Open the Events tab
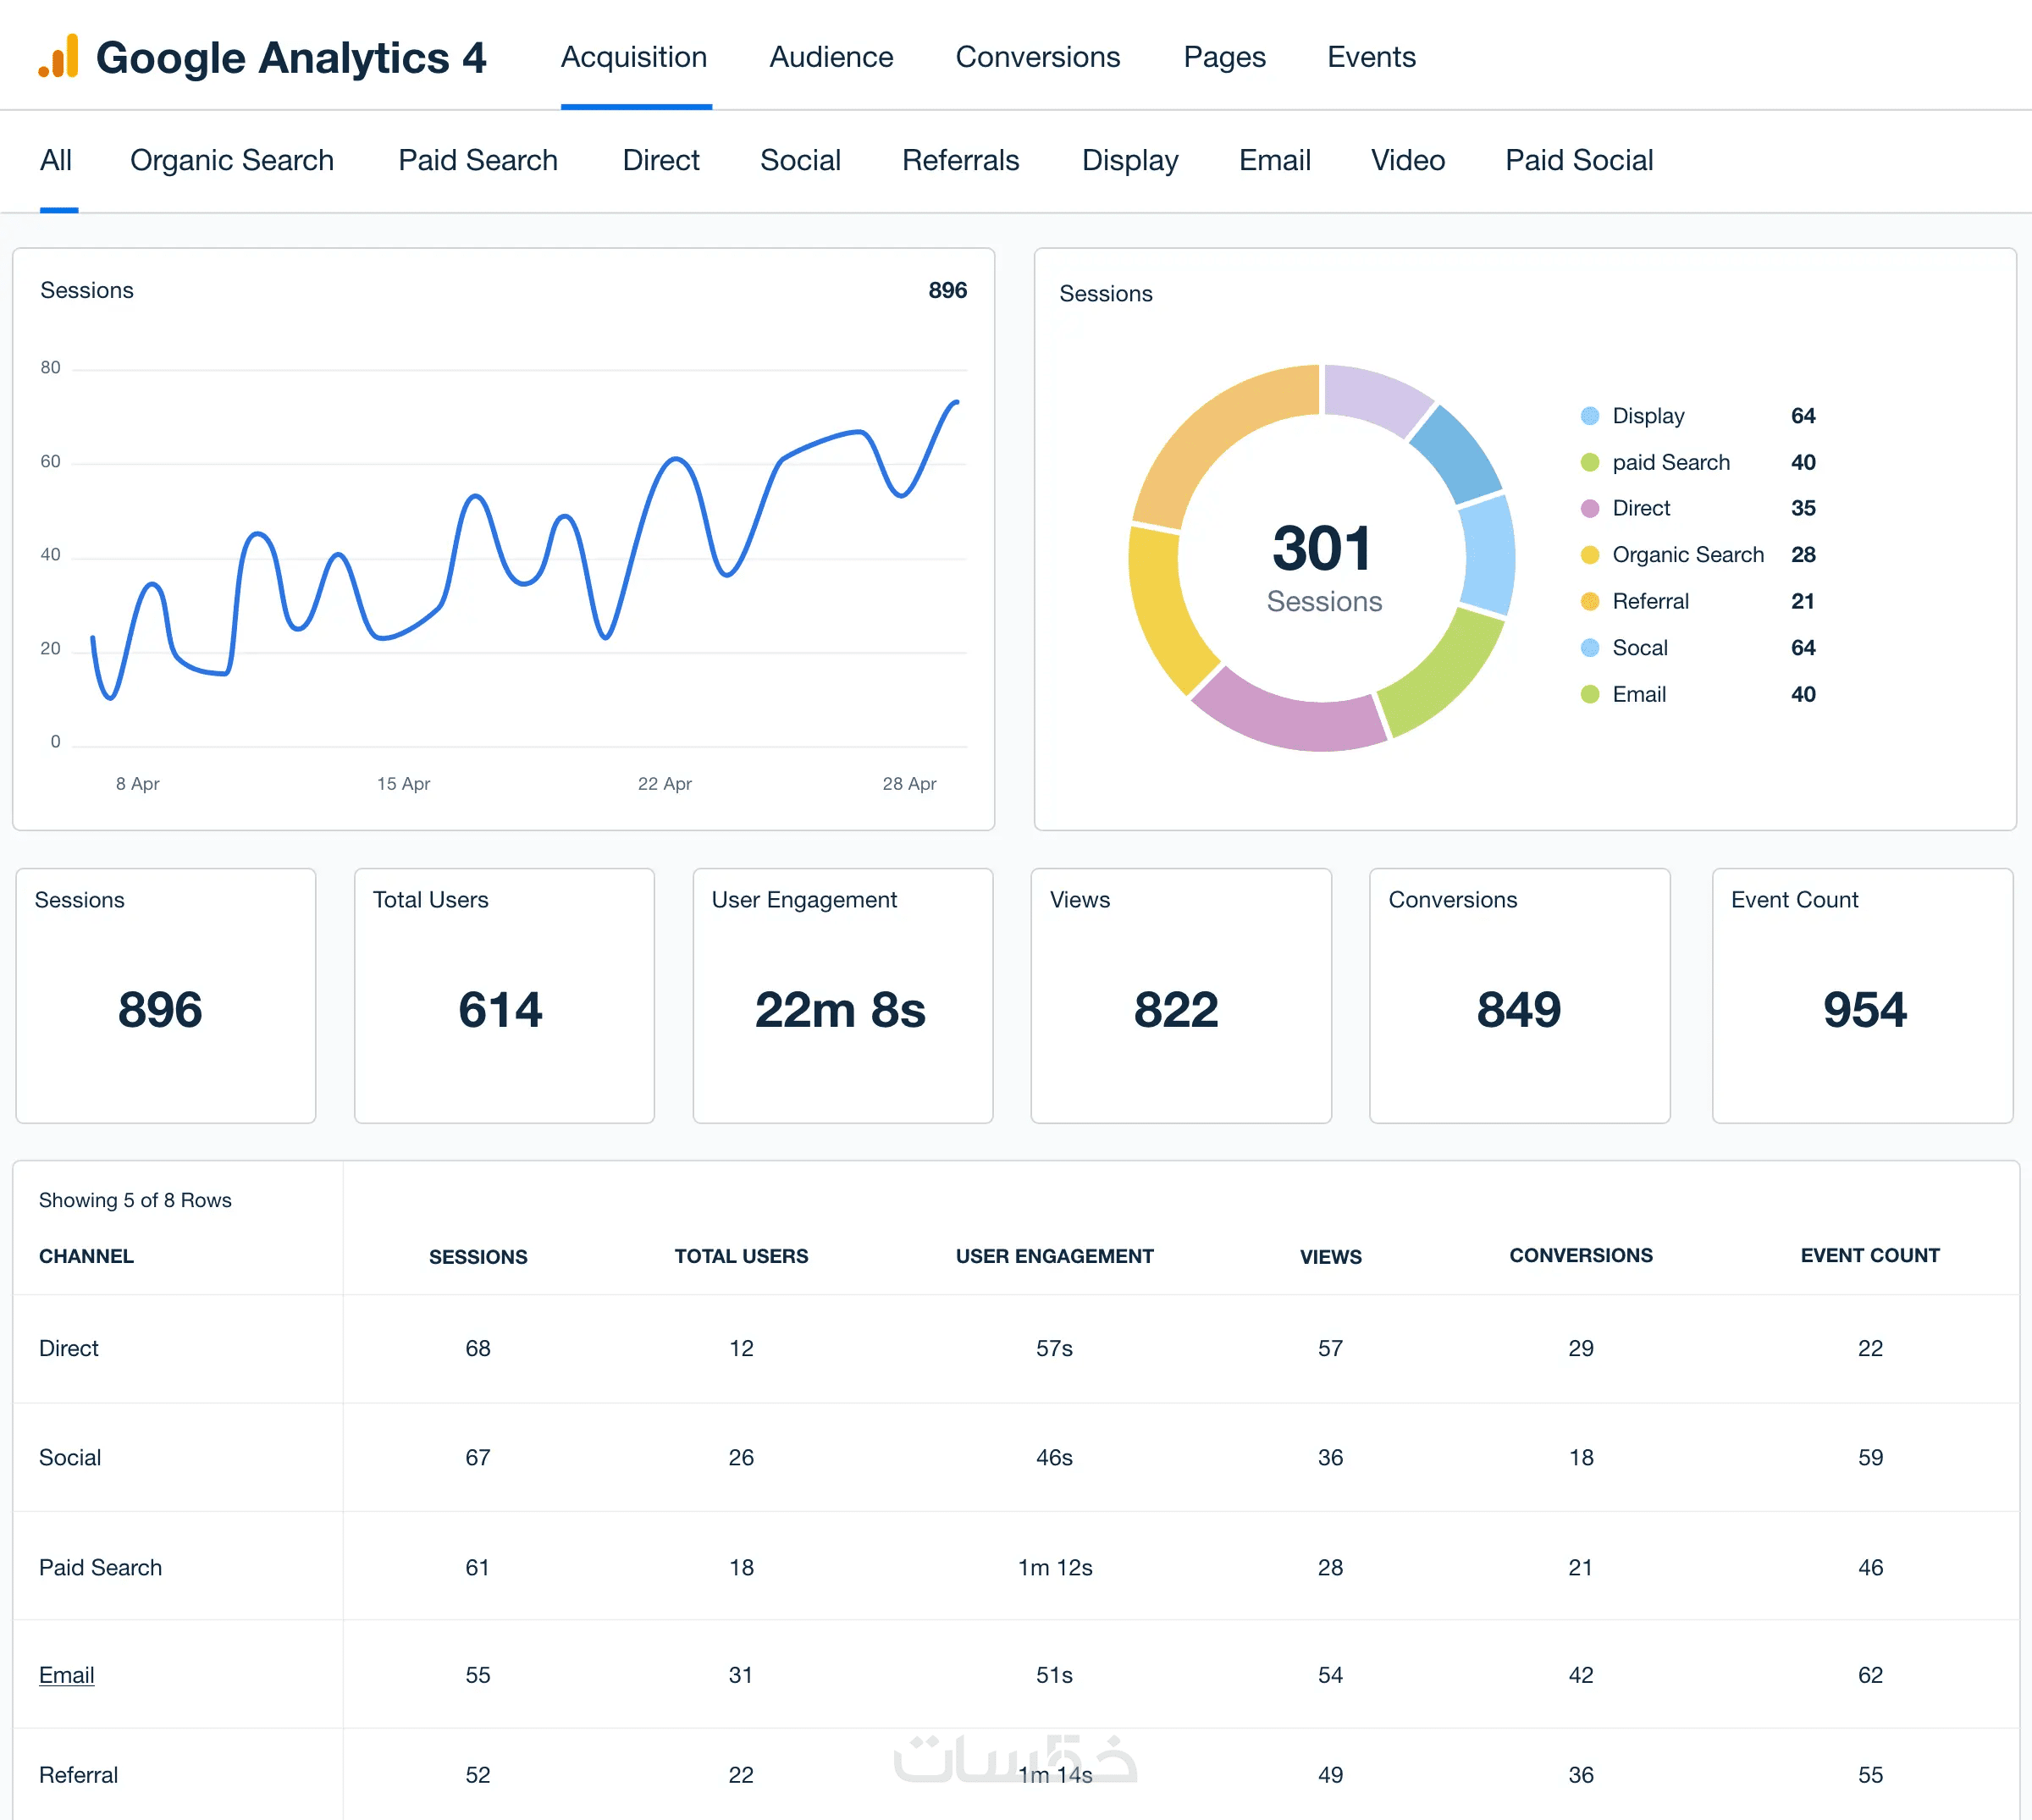The image size is (2032, 1820). 1370,57
